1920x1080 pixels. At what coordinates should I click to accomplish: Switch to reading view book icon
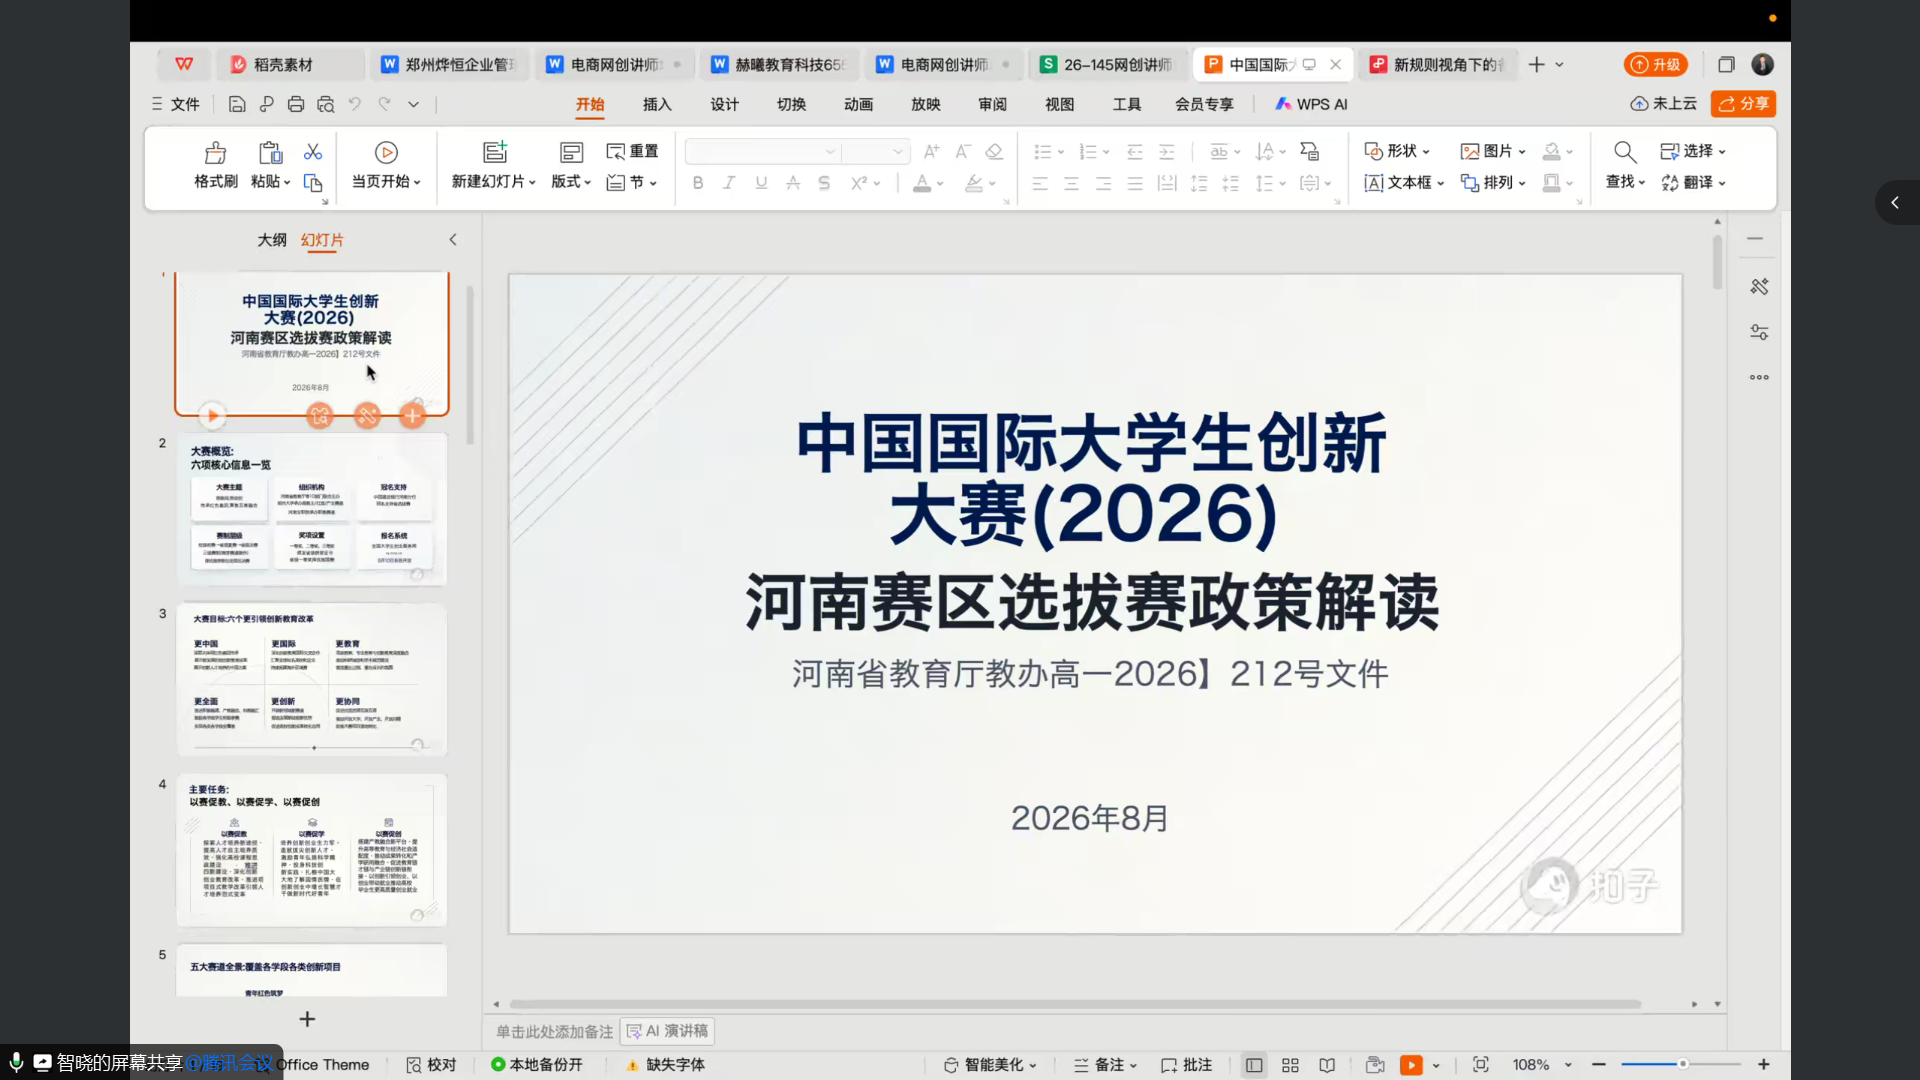(x=1327, y=1066)
